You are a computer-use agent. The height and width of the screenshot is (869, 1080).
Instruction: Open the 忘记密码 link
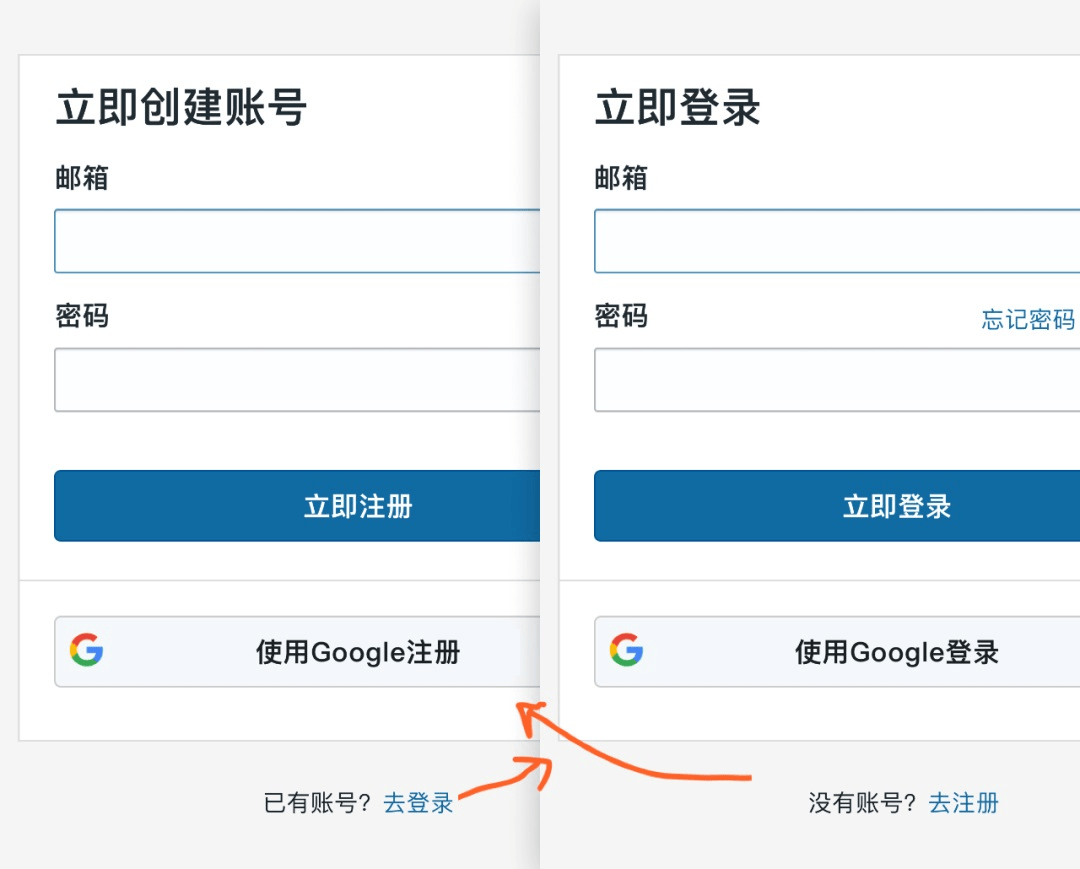click(1027, 319)
